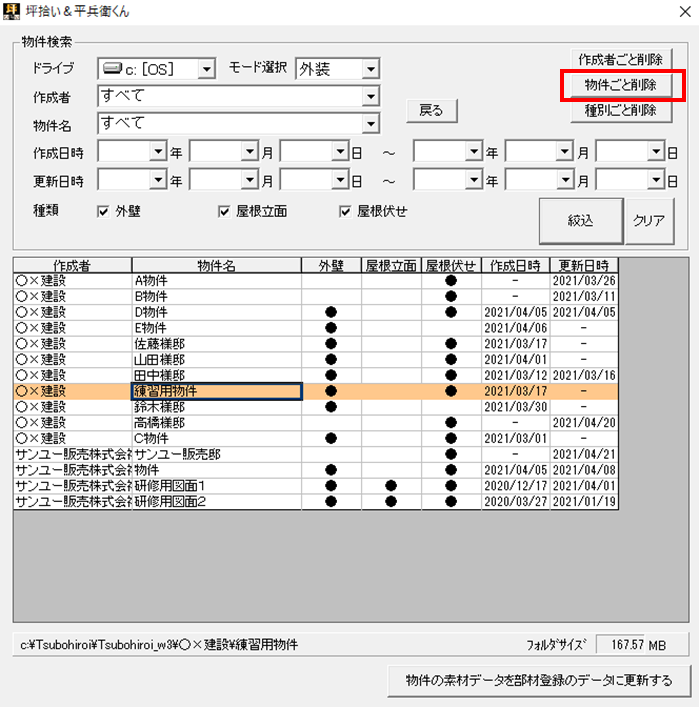Select the 研修用図面1 row
The height and width of the screenshot is (707, 699).
[x=216, y=485]
